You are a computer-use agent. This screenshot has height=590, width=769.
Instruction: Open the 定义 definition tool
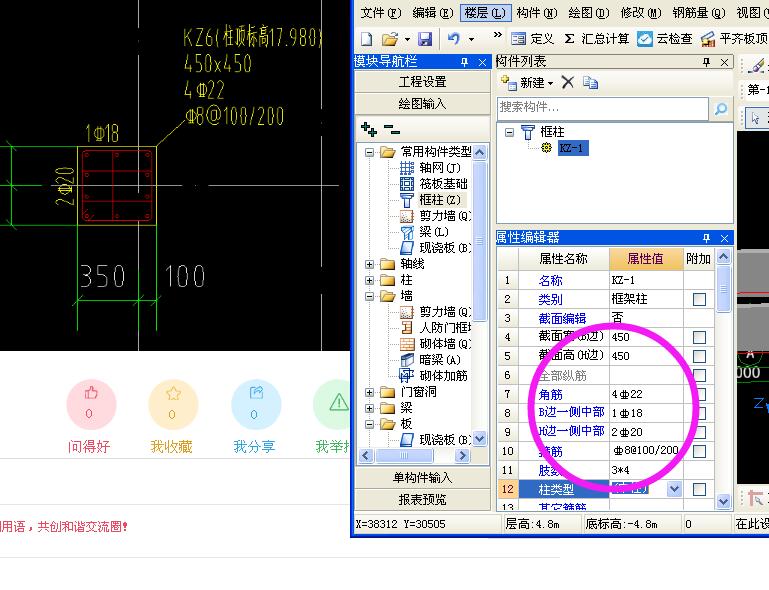[x=532, y=39]
